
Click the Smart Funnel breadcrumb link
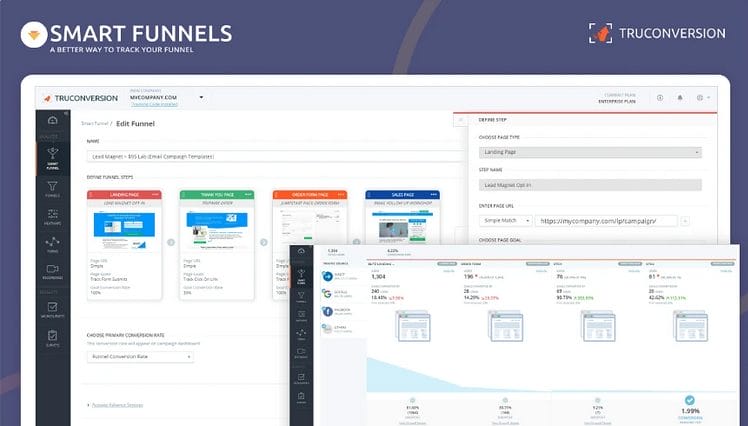coord(94,122)
